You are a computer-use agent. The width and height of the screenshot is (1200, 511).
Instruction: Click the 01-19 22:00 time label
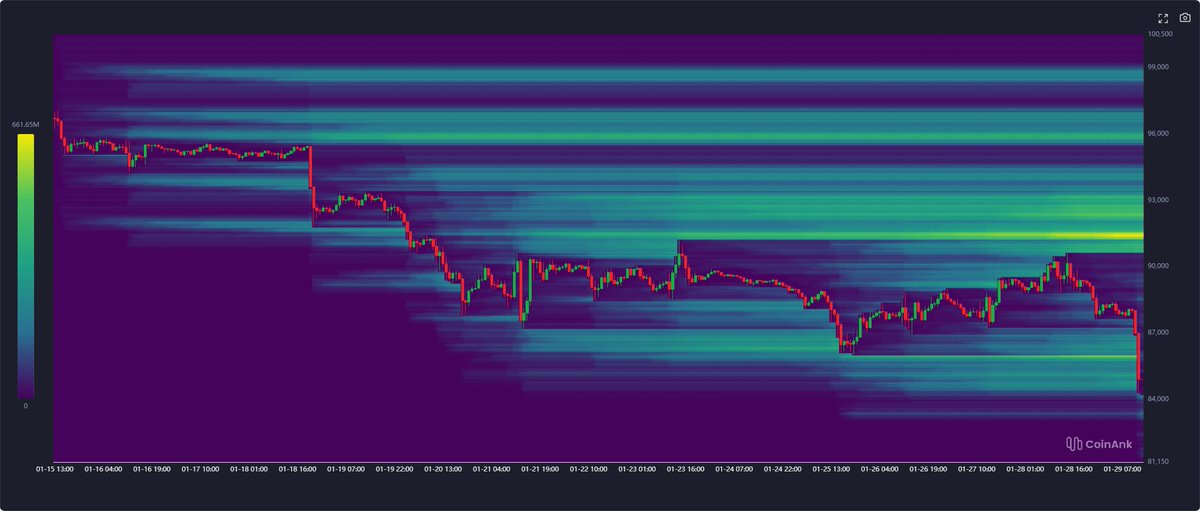pyautogui.click(x=394, y=469)
